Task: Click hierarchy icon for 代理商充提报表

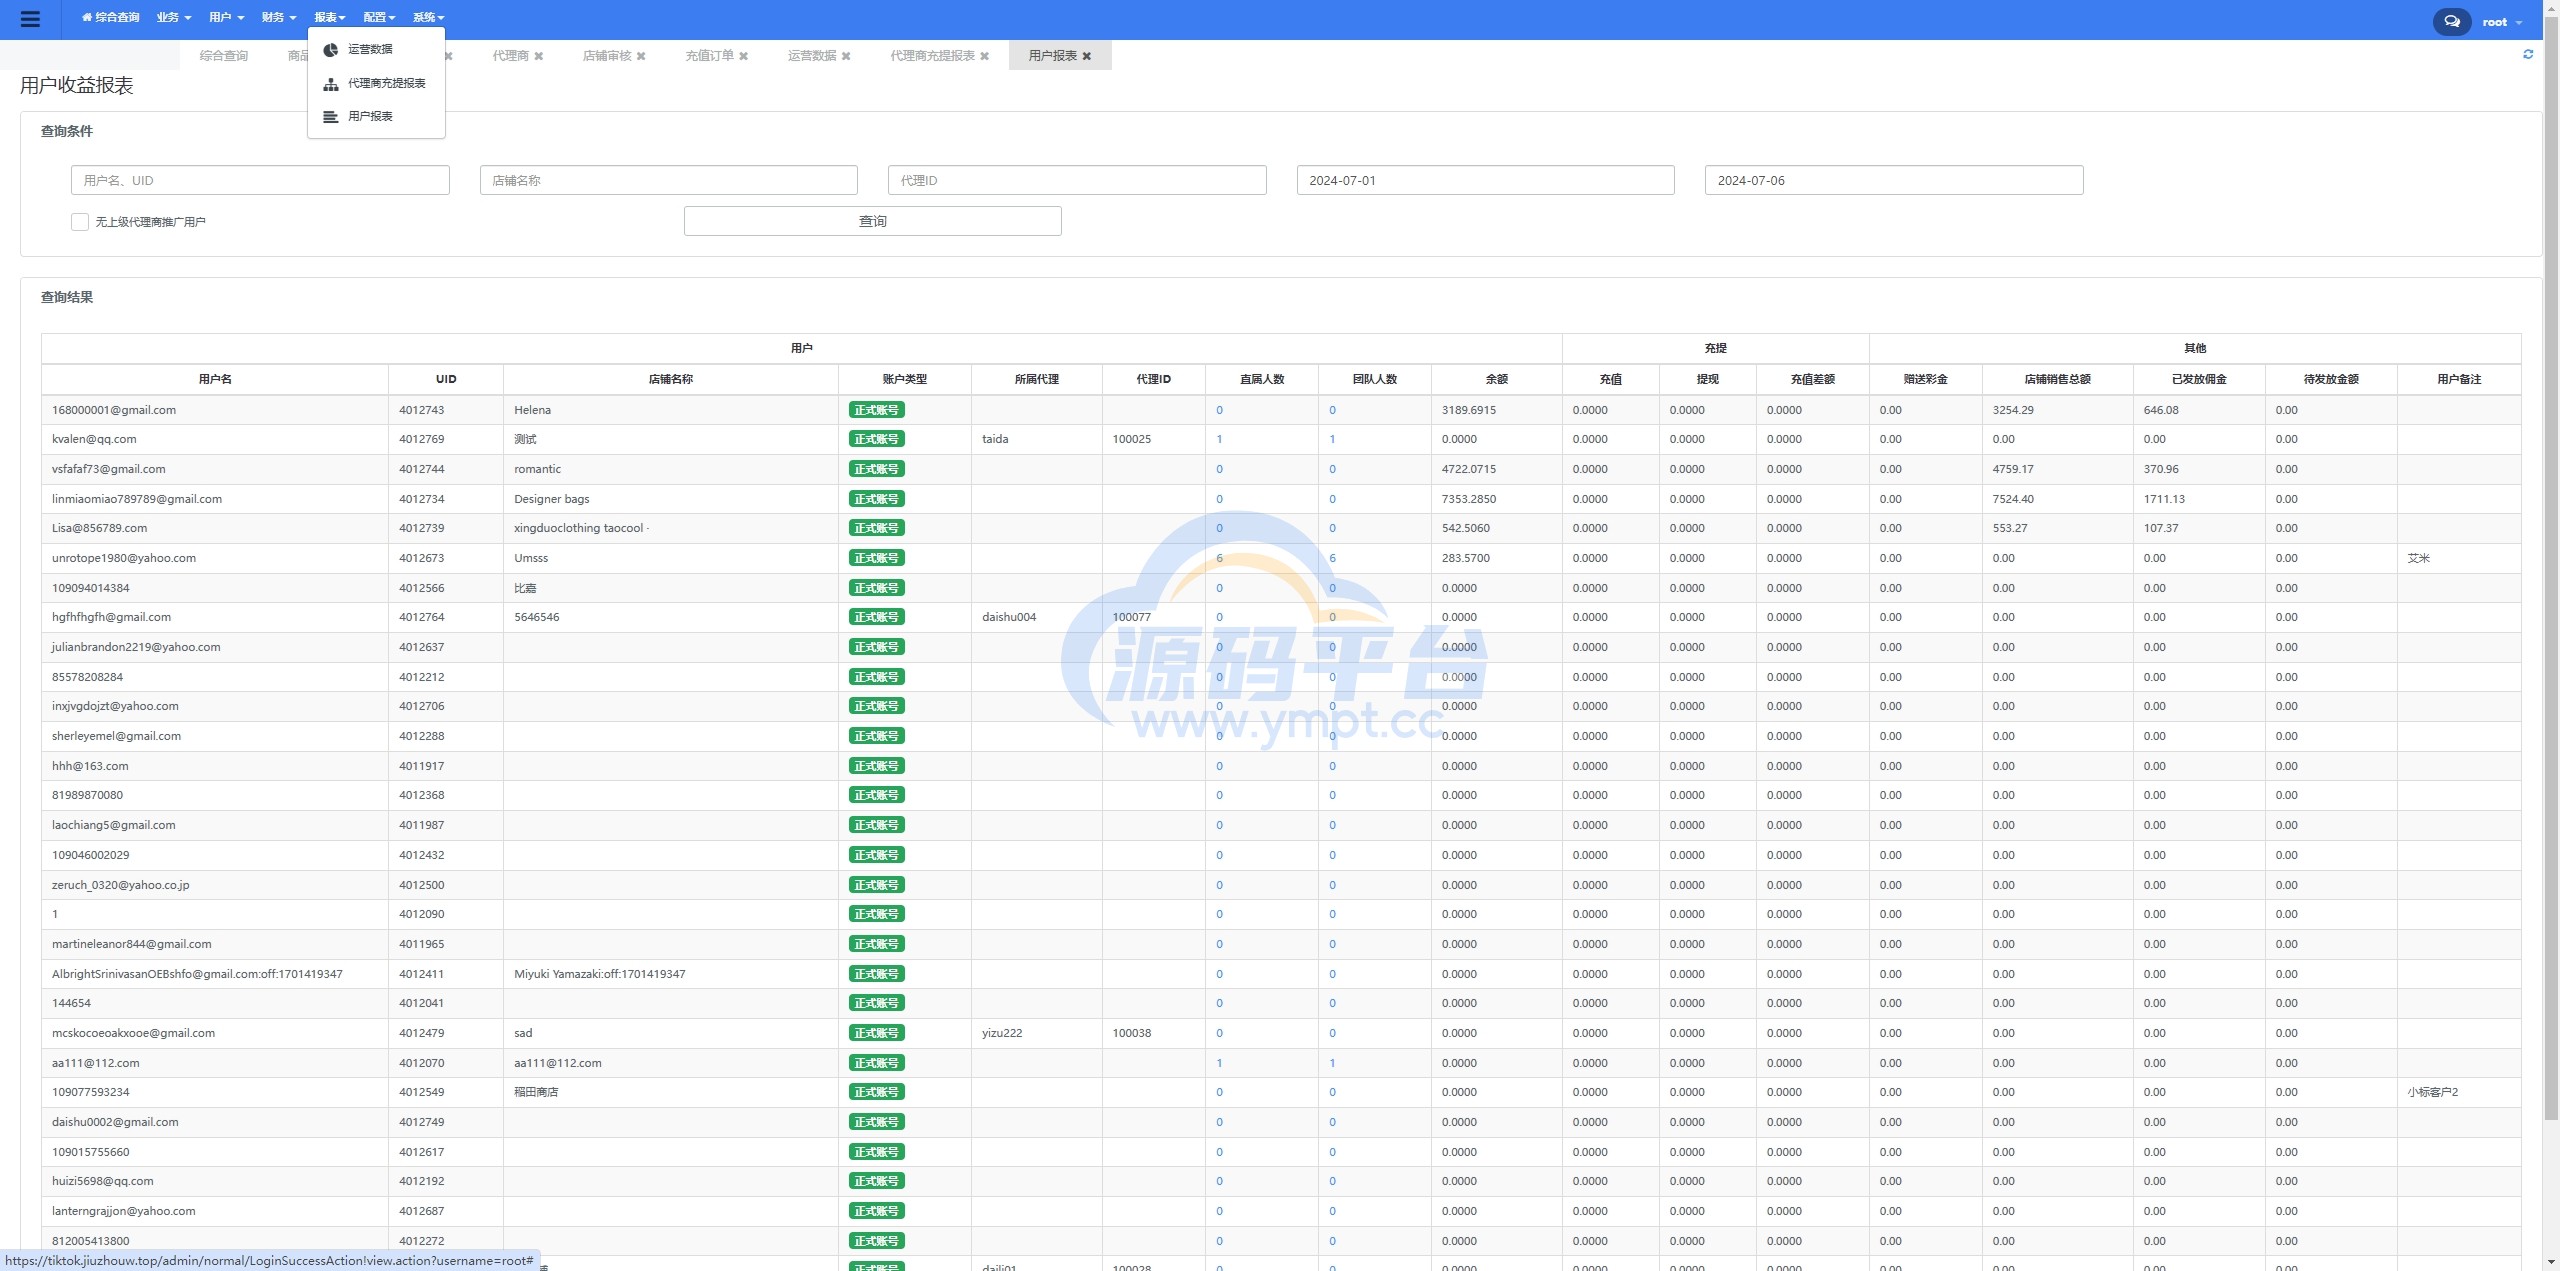Action: [330, 84]
